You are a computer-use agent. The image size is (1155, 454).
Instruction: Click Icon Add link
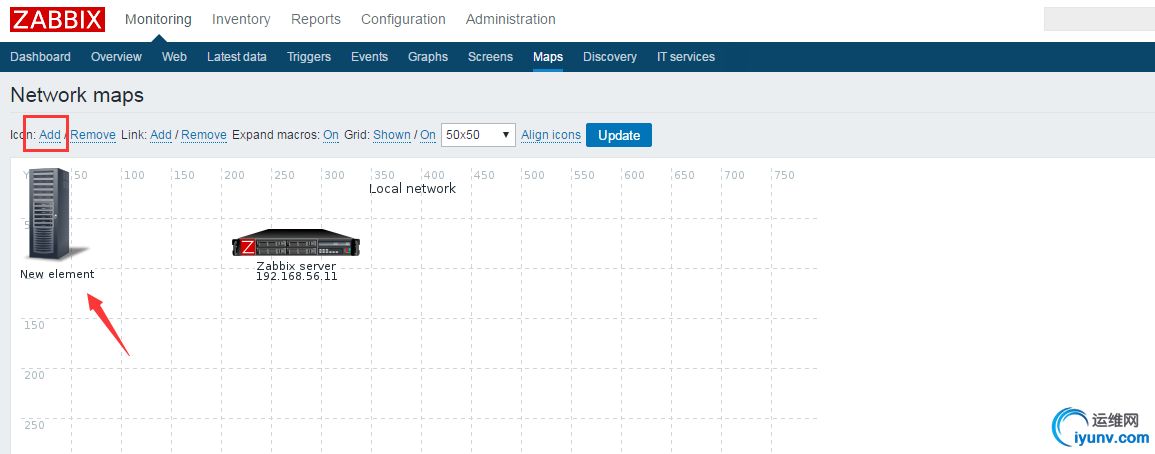coord(50,135)
